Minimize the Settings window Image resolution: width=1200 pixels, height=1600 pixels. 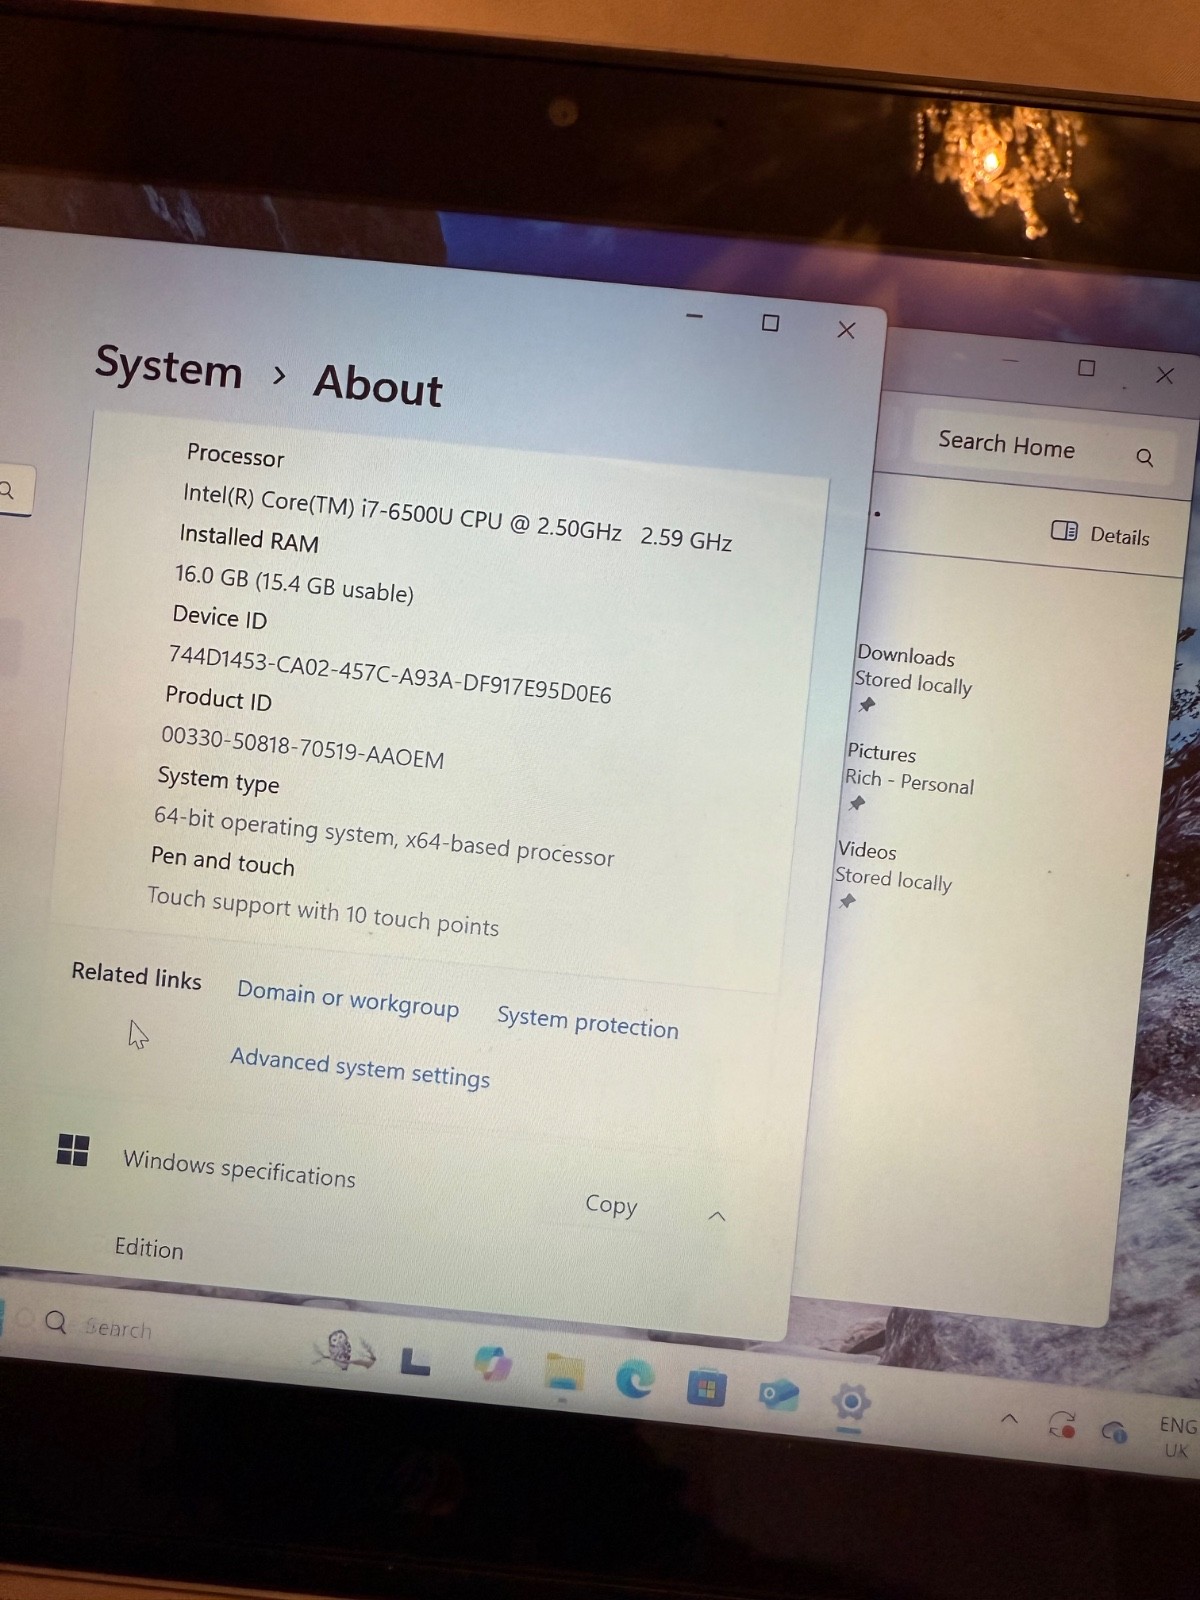(695, 316)
